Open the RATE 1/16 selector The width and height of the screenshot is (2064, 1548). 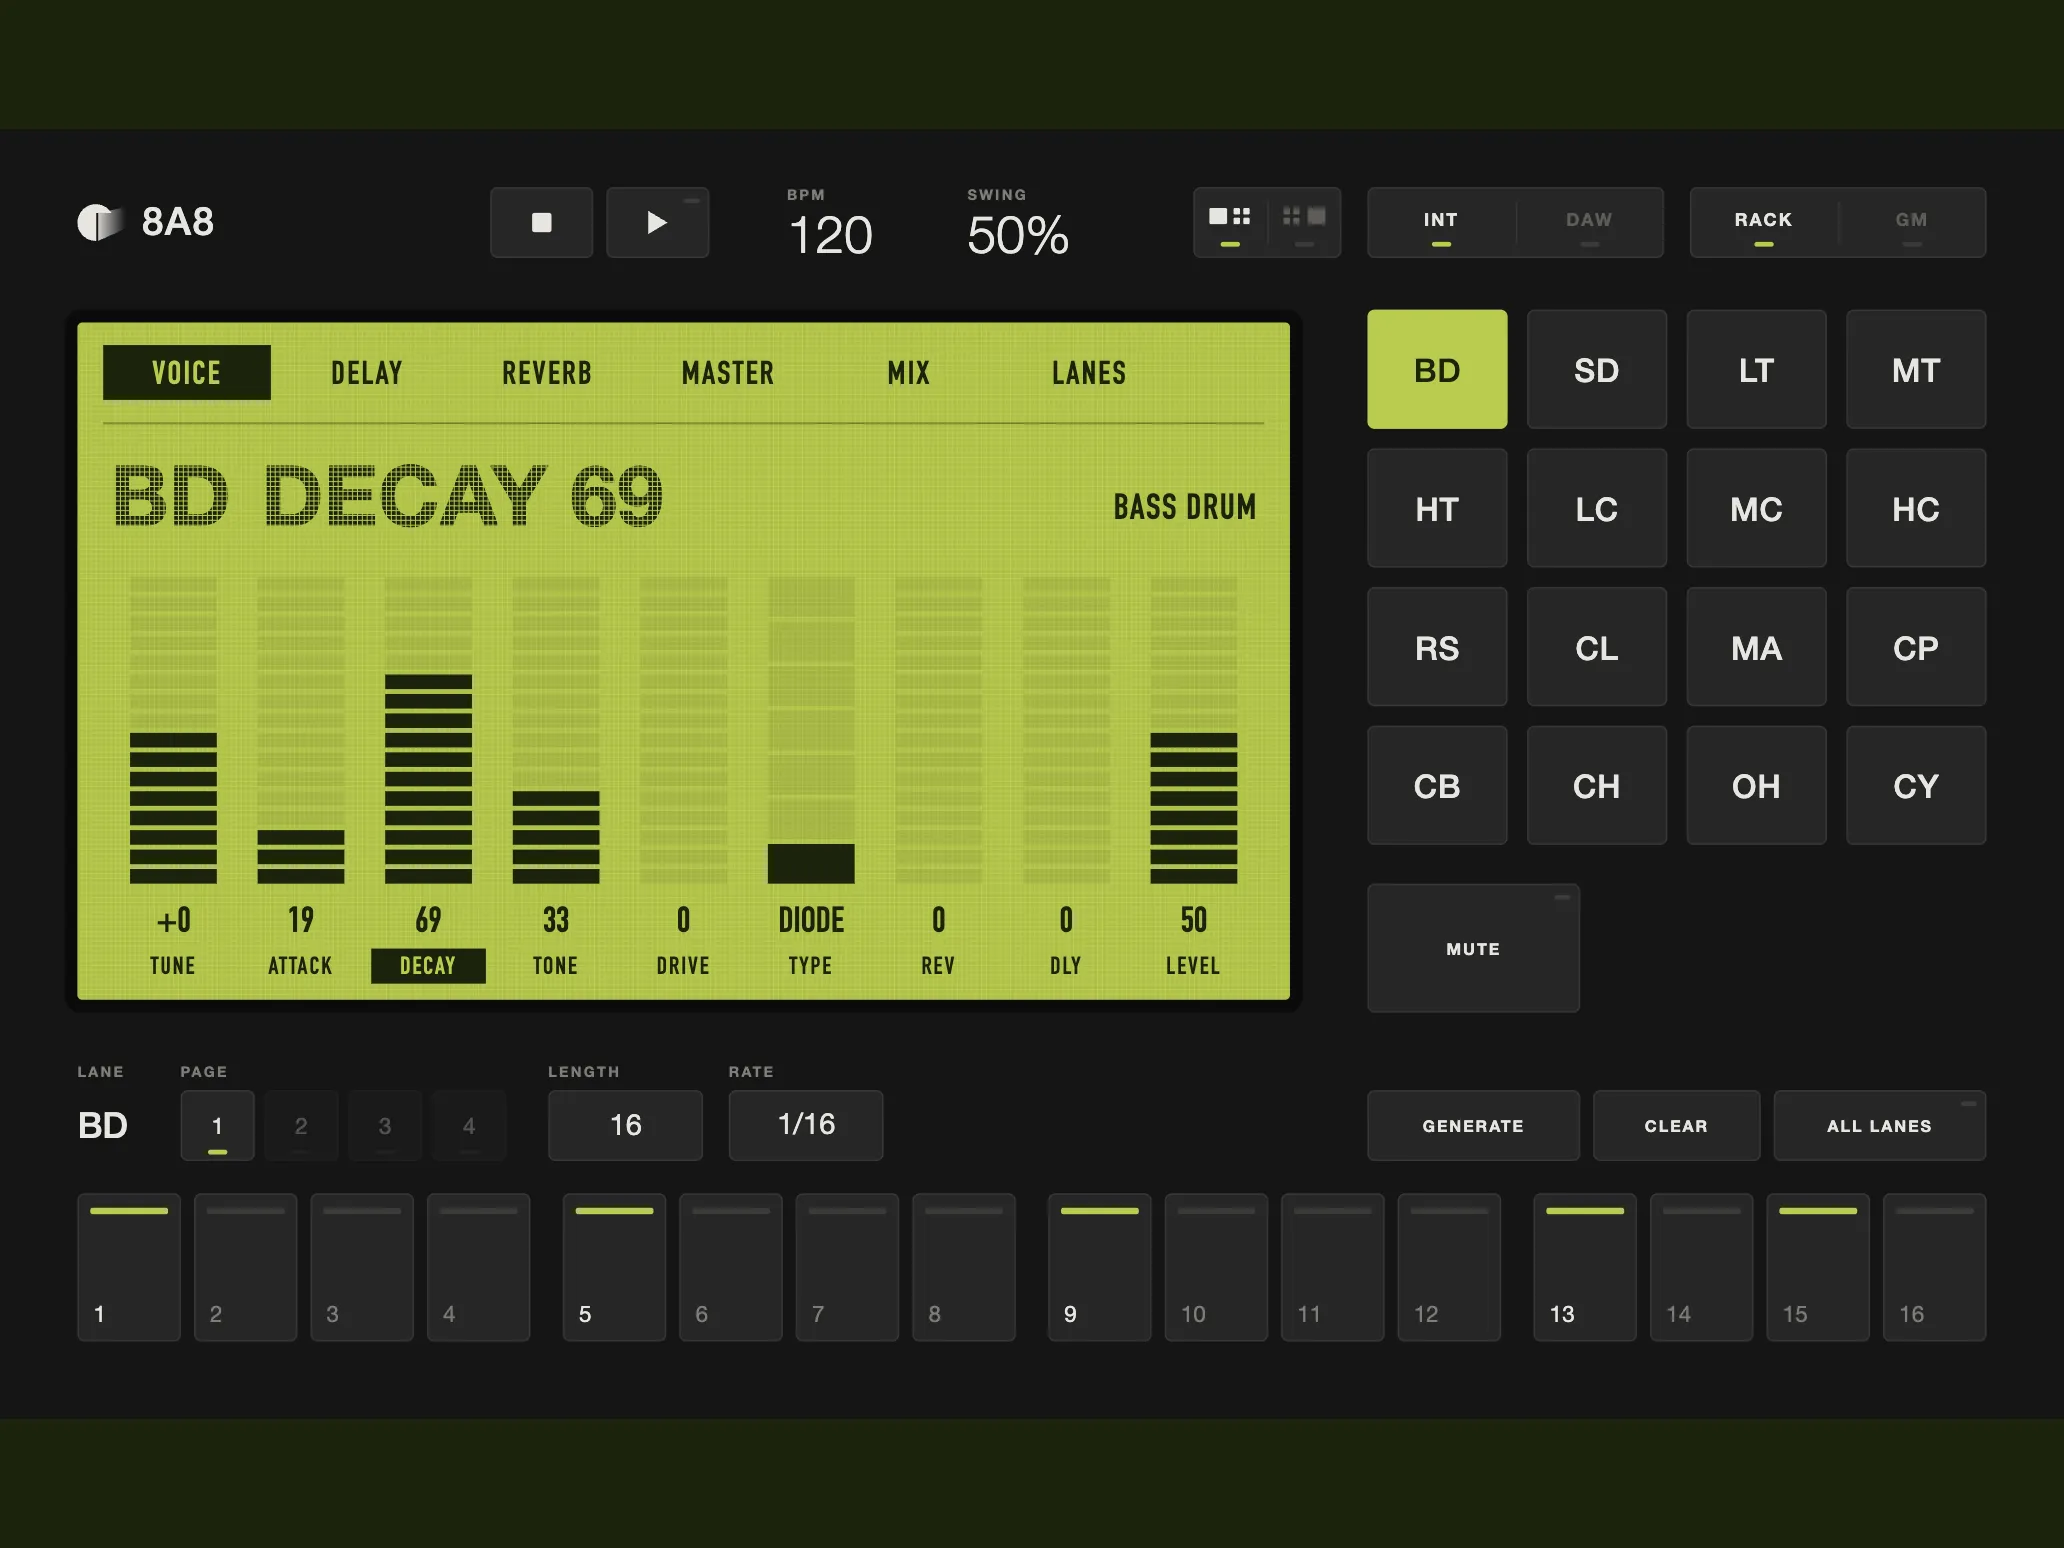pos(806,1125)
